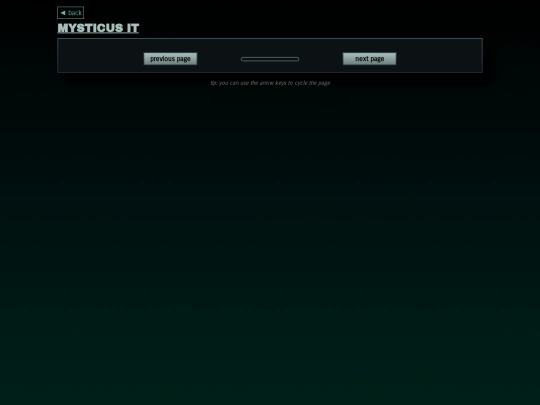Go back using the back button
The width and height of the screenshot is (540, 405).
(70, 13)
